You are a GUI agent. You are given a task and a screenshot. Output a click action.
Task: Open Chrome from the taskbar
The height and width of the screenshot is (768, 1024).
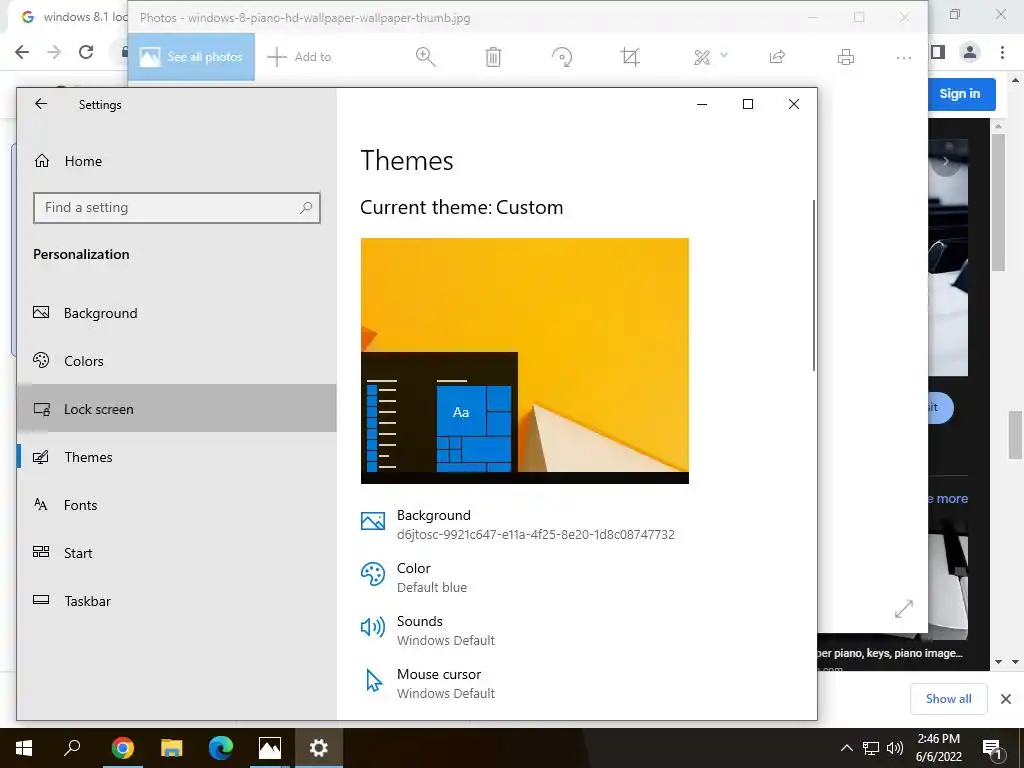coord(122,748)
